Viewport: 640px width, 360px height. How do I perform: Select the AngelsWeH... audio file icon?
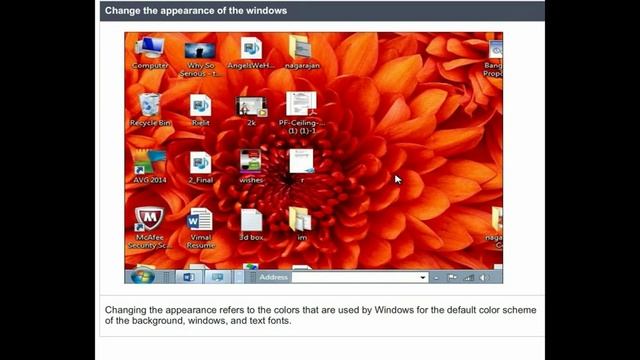(251, 52)
